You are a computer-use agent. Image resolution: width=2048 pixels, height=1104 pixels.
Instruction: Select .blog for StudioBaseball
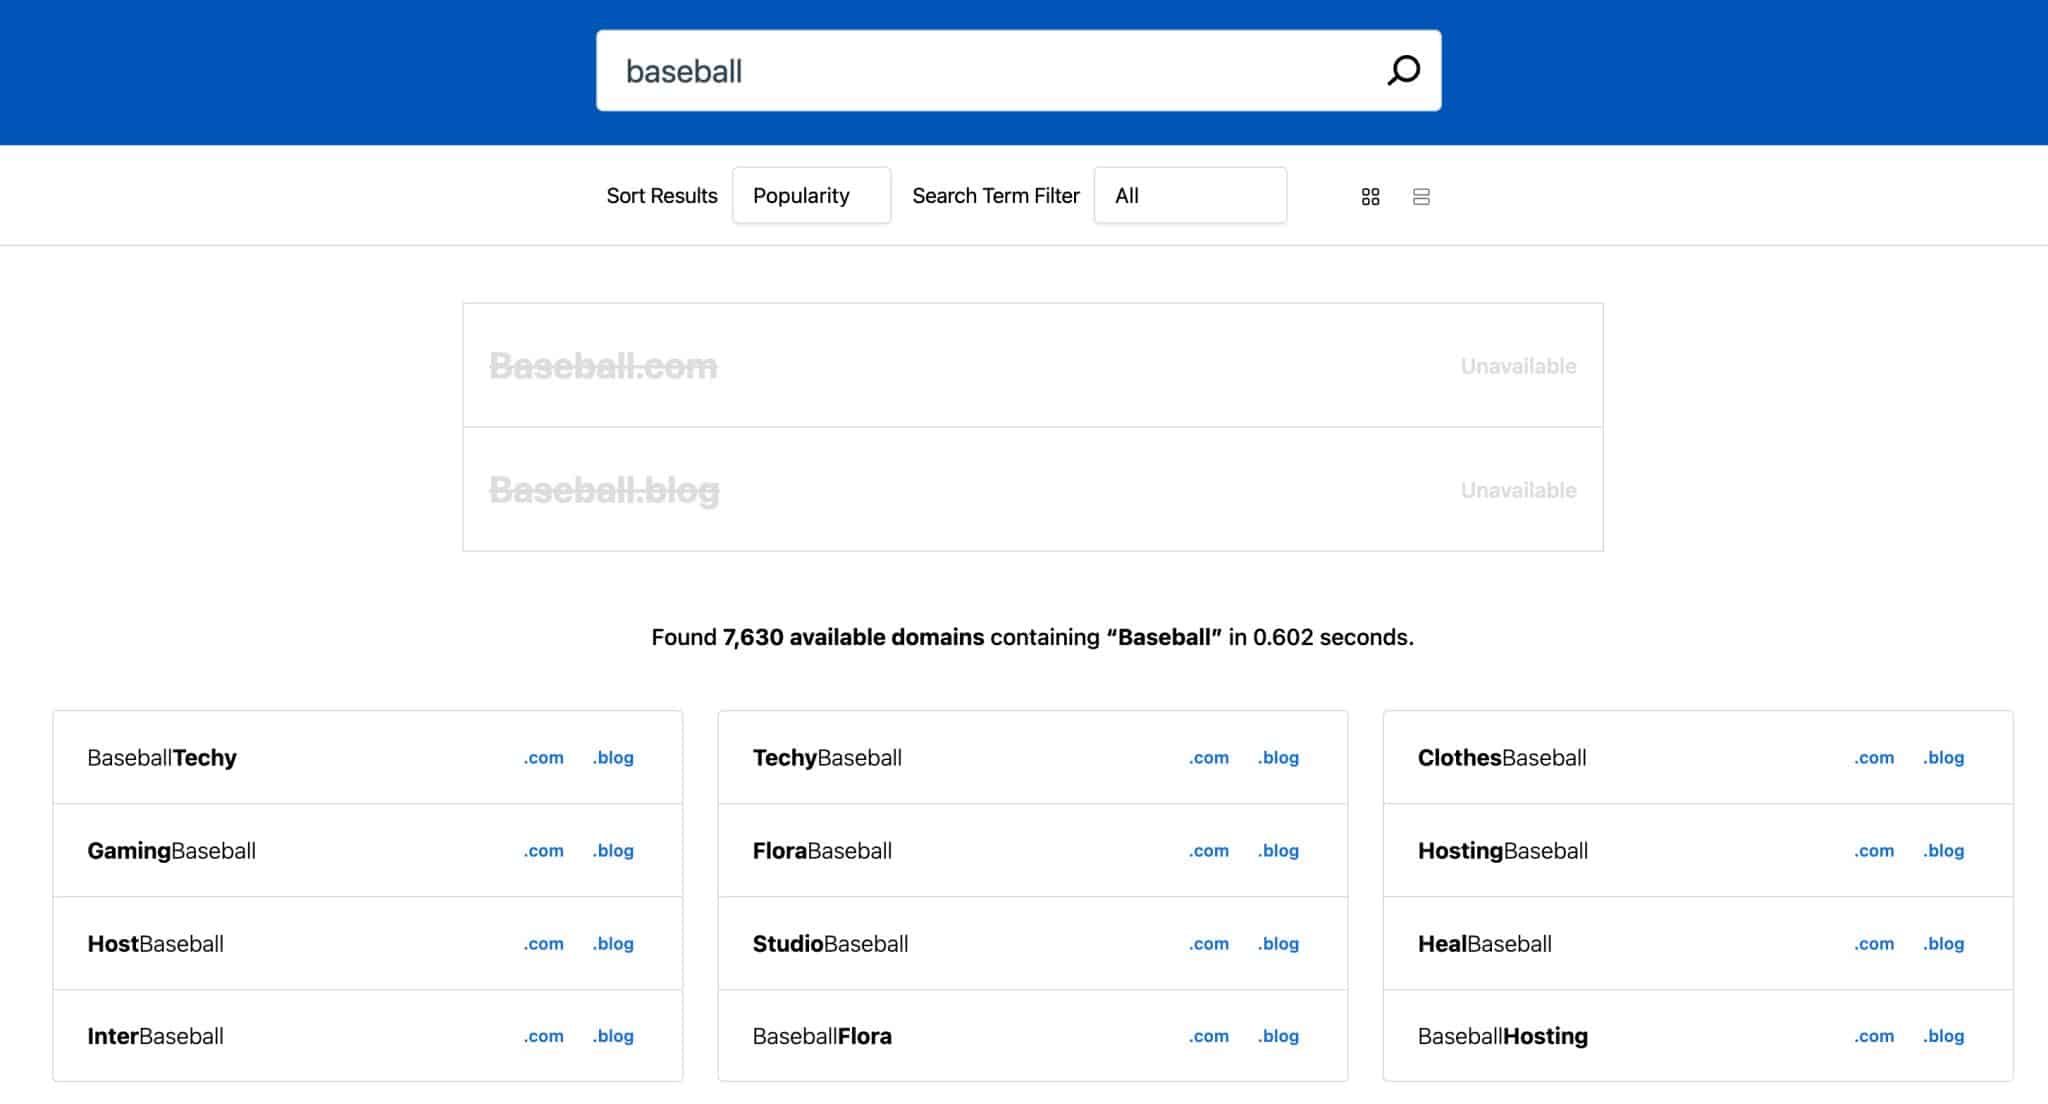click(1278, 944)
